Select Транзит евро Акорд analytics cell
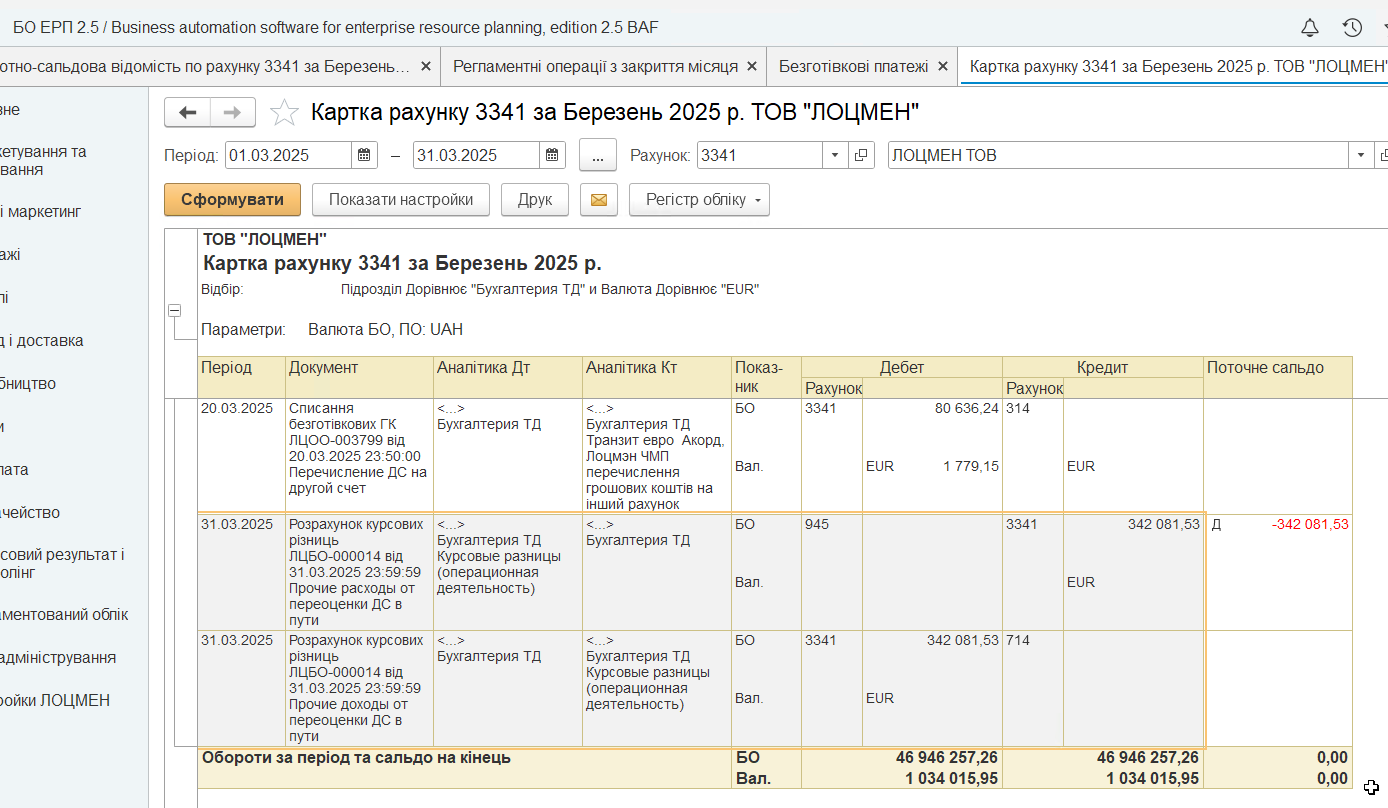Image resolution: width=1388 pixels, height=808 pixels. pos(656,456)
